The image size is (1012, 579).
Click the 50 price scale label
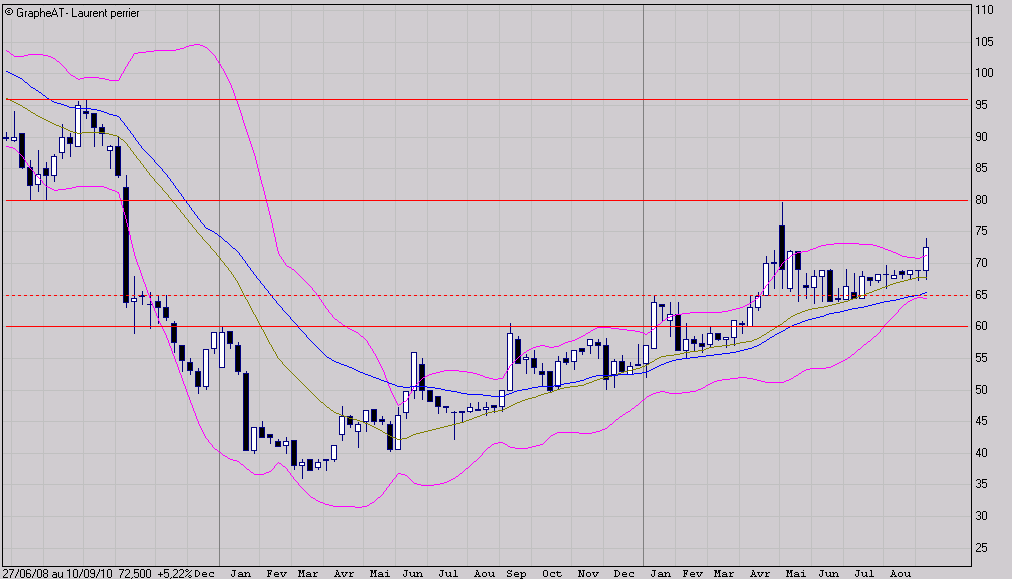click(x=981, y=389)
